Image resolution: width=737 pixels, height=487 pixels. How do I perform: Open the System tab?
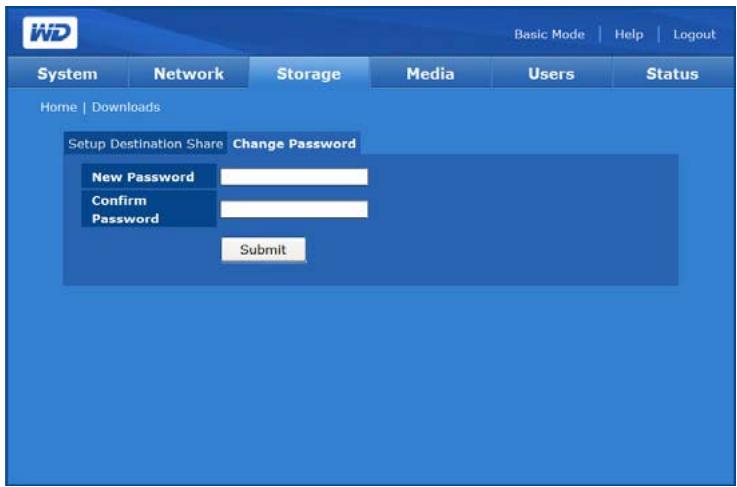pos(68,74)
